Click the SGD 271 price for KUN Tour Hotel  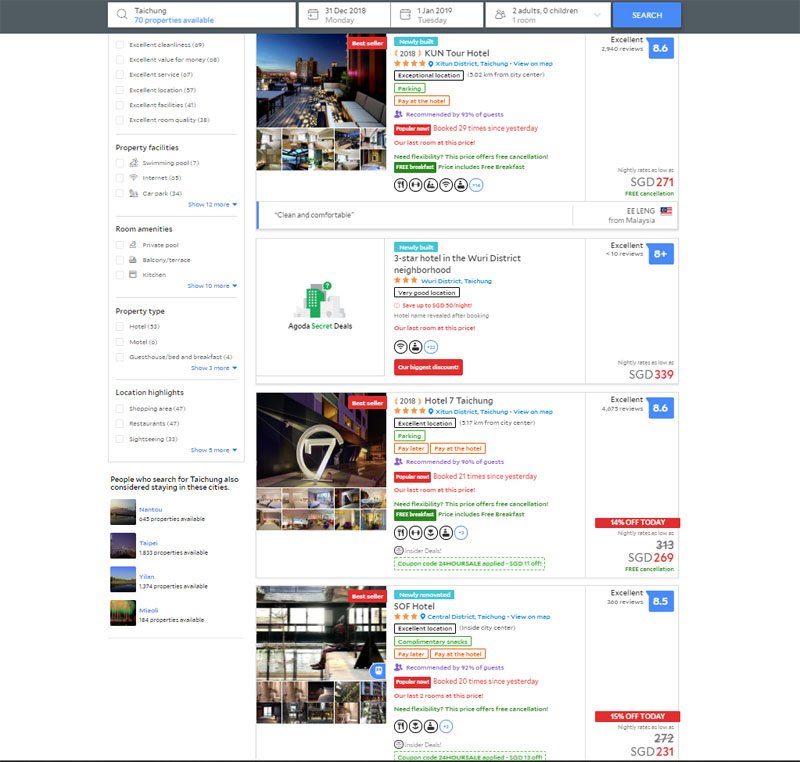pos(652,182)
